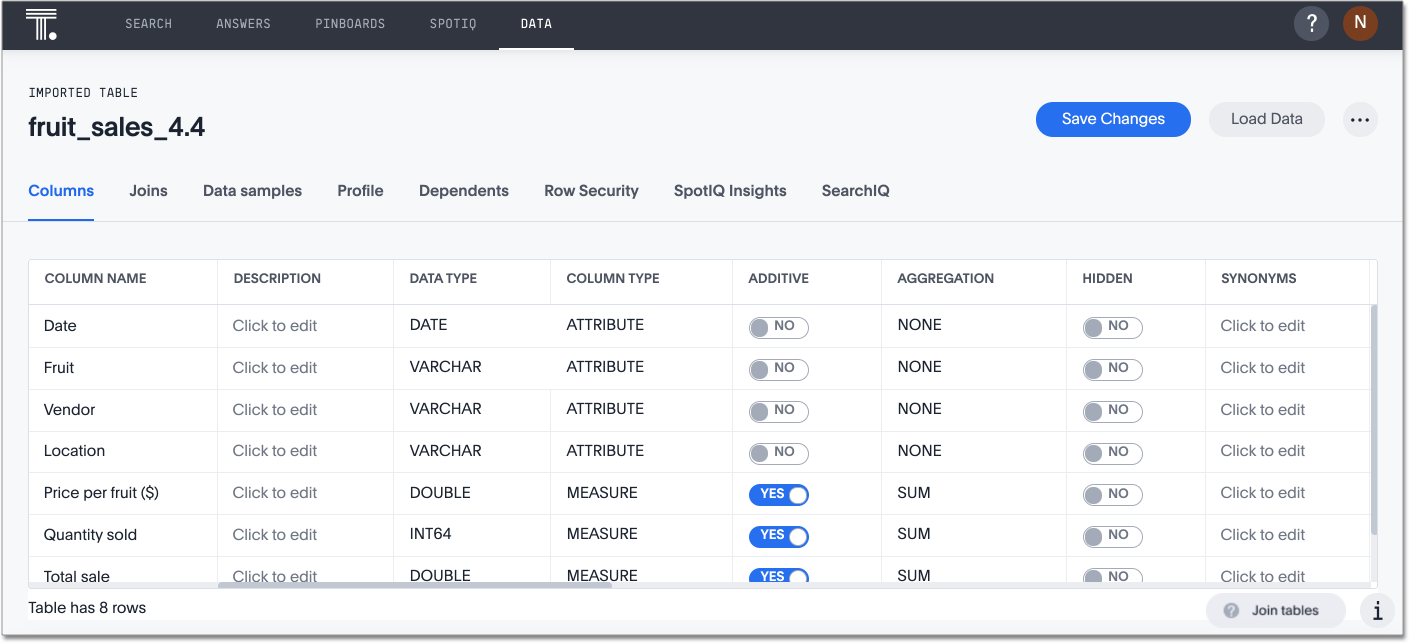Click the Join tables help button

tap(1271, 611)
